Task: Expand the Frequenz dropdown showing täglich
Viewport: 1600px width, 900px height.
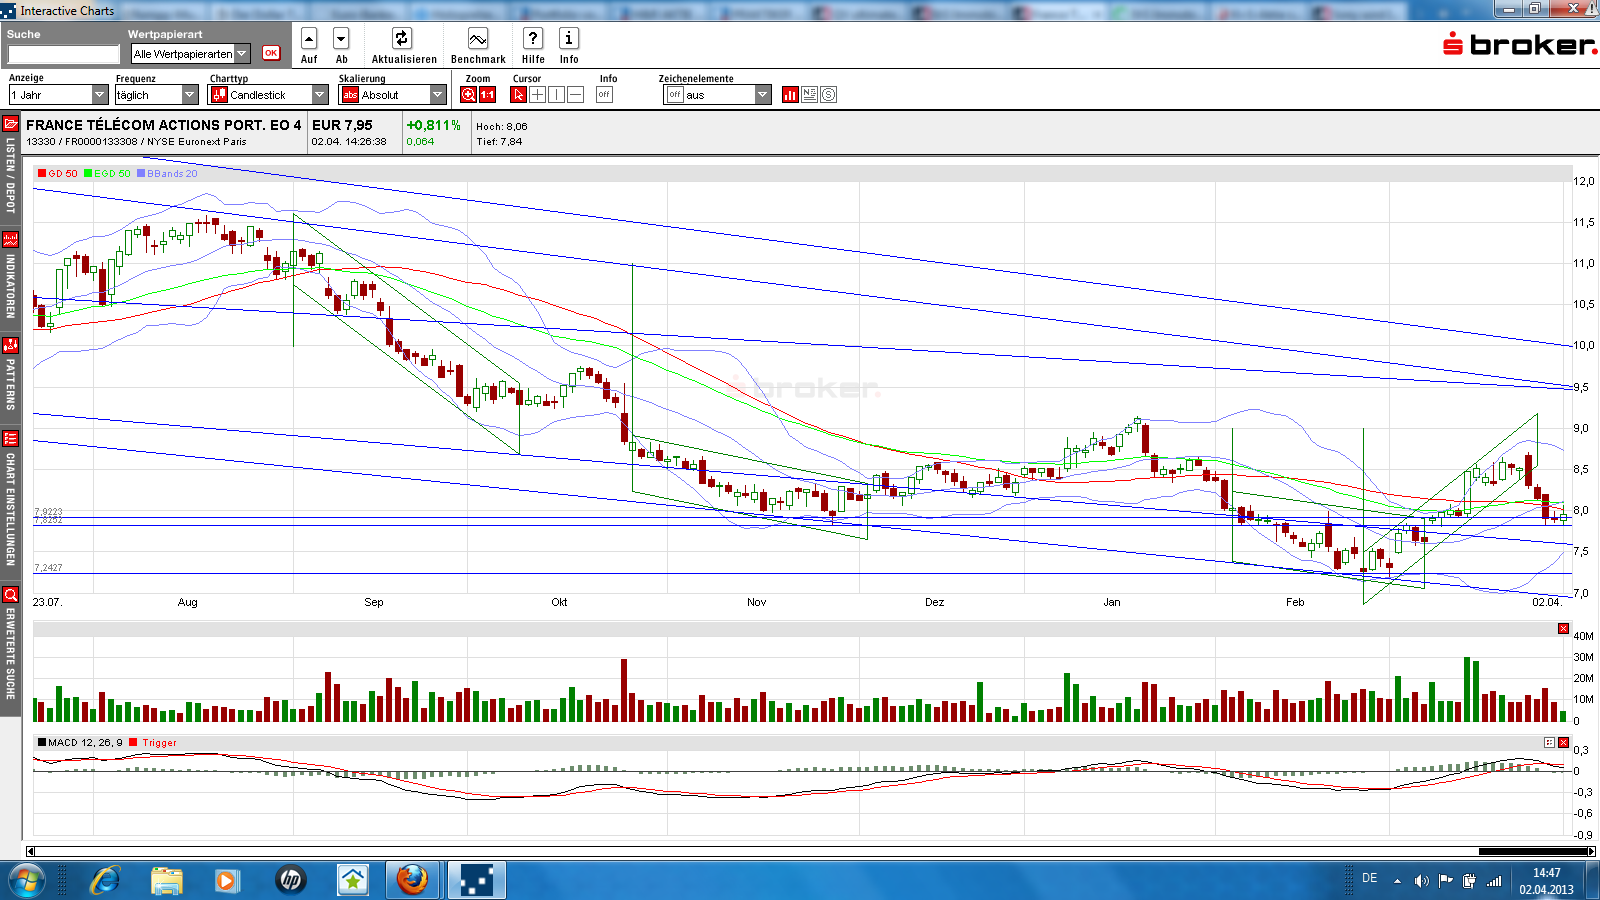Action: (190, 93)
